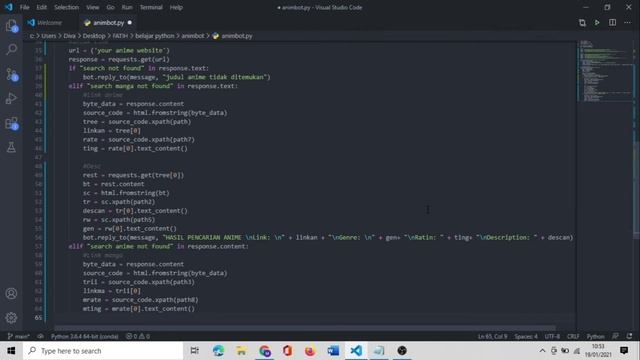Click the vertical editor scrollbar
The width and height of the screenshot is (640, 360).
(636, 190)
